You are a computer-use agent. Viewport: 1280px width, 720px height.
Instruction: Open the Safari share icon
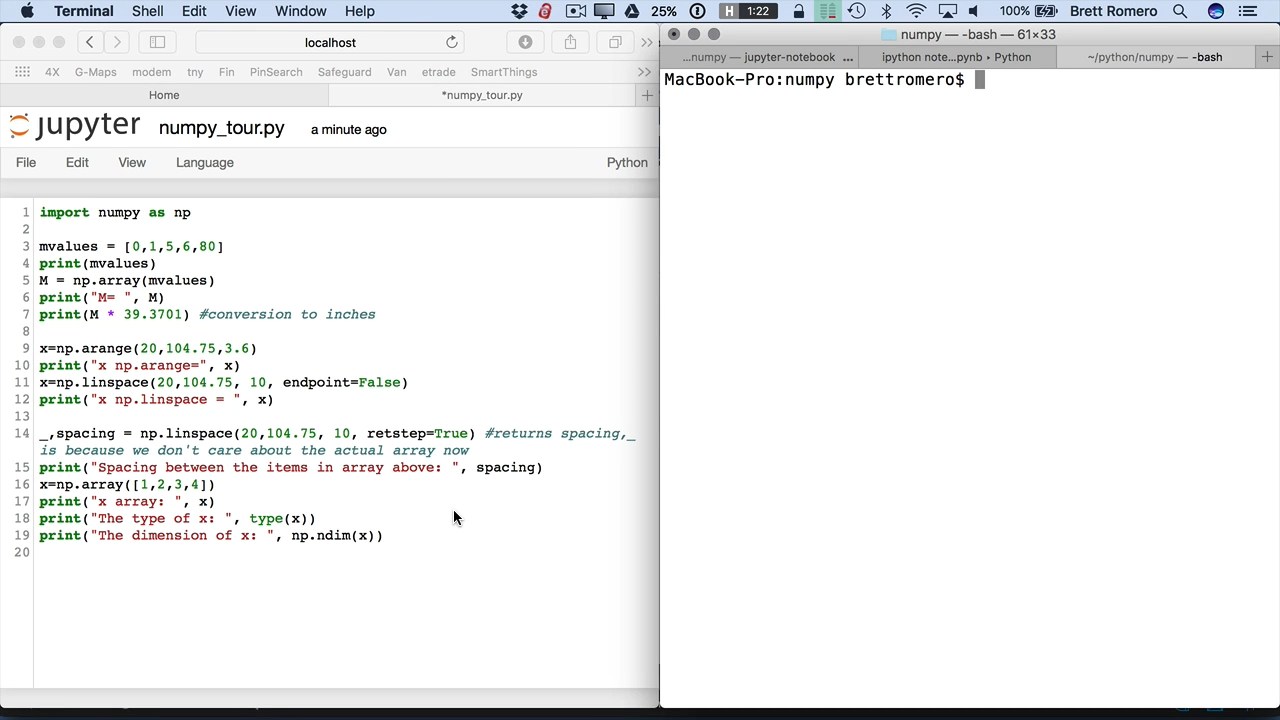click(570, 42)
